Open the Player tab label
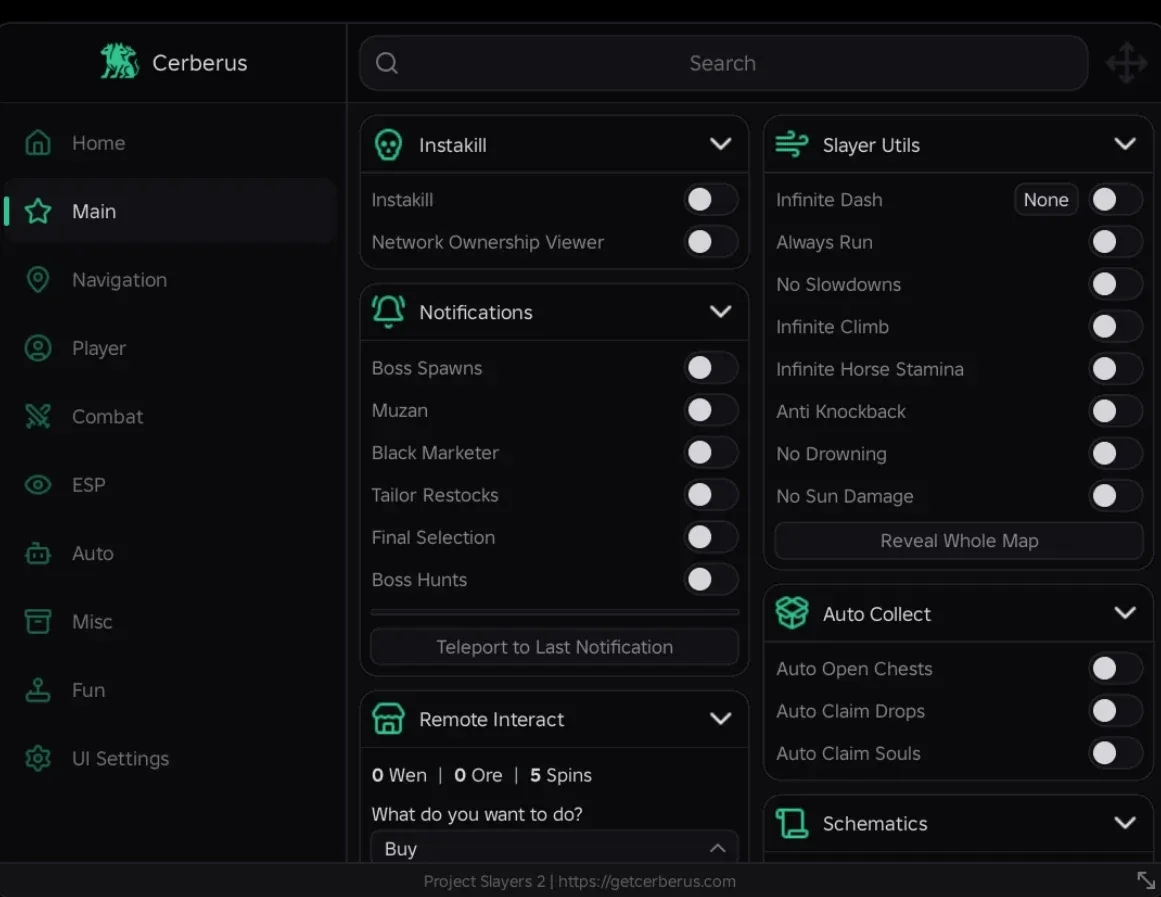This screenshot has height=897, width=1161. [x=98, y=348]
